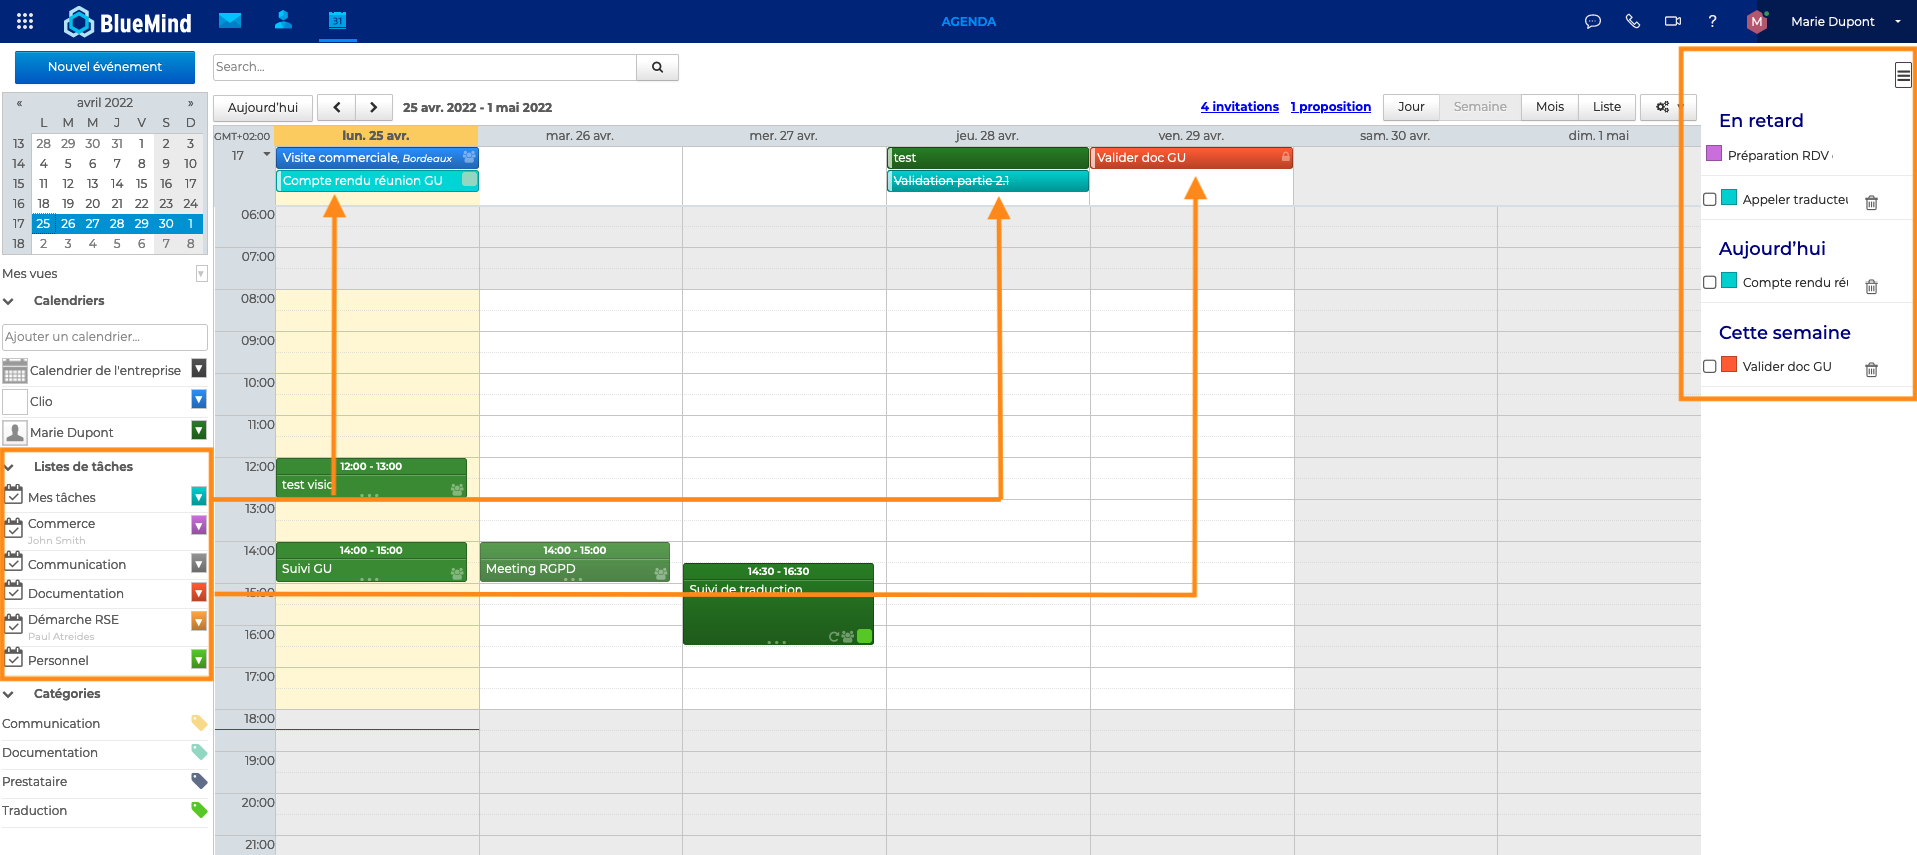
Task: Click the Ajouter un calendrier input field
Action: [104, 337]
